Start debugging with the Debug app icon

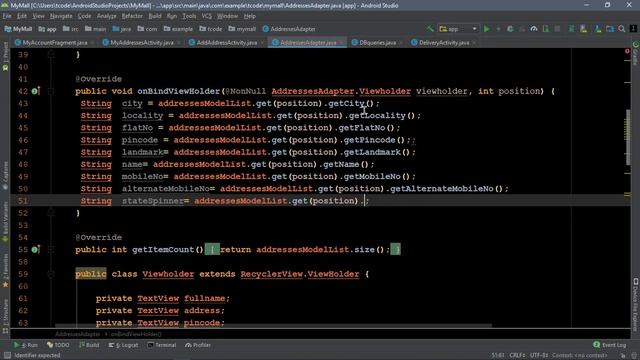point(510,29)
